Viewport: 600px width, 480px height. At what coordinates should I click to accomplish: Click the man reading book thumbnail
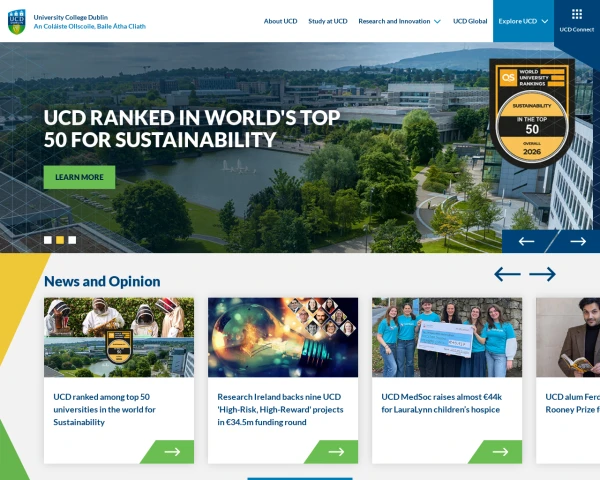tap(568, 337)
